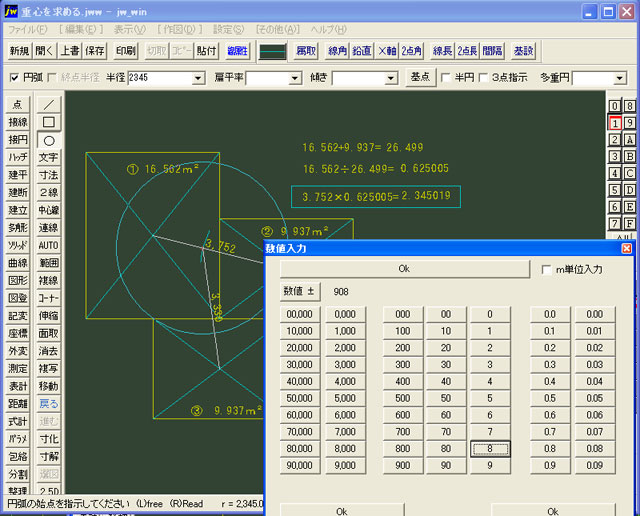Click the 5,000 number button
Viewport: 640px width, 516px height.
click(345, 398)
